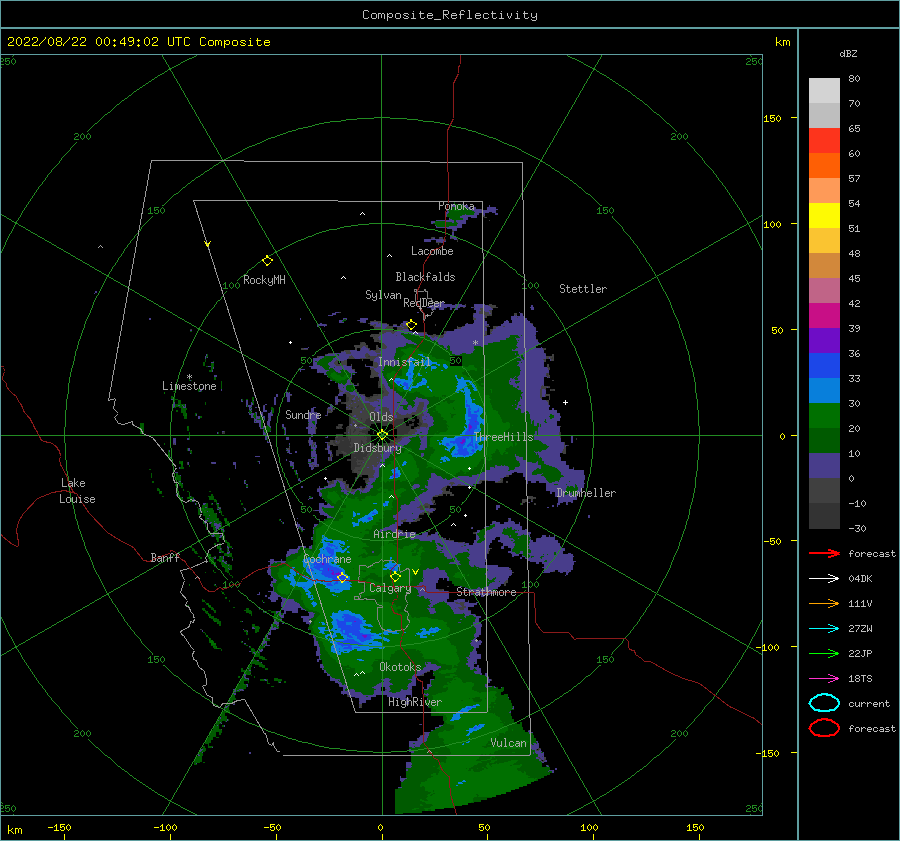Click the Drumheller label
This screenshot has height=841, width=900.
click(x=586, y=493)
